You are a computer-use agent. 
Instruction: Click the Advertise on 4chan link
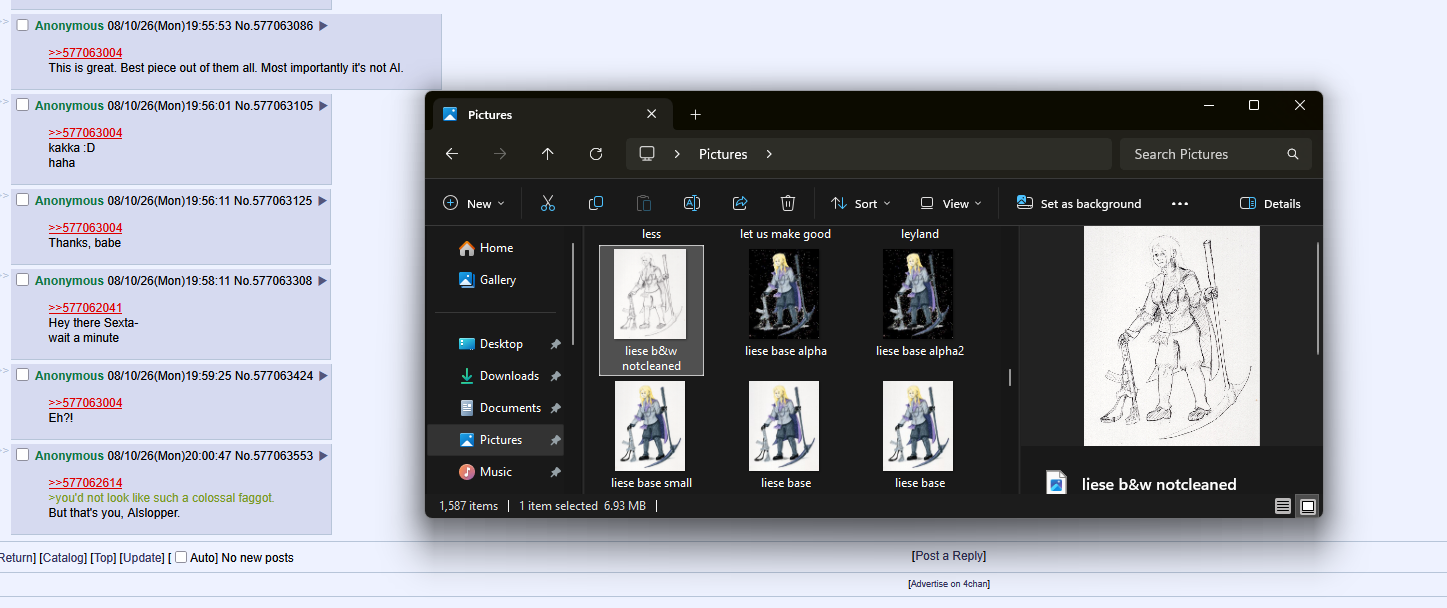tap(949, 584)
